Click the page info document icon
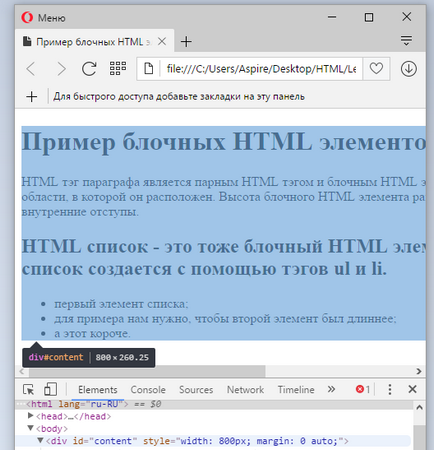Screen dimensions: 434x450 pyautogui.click(x=148, y=69)
